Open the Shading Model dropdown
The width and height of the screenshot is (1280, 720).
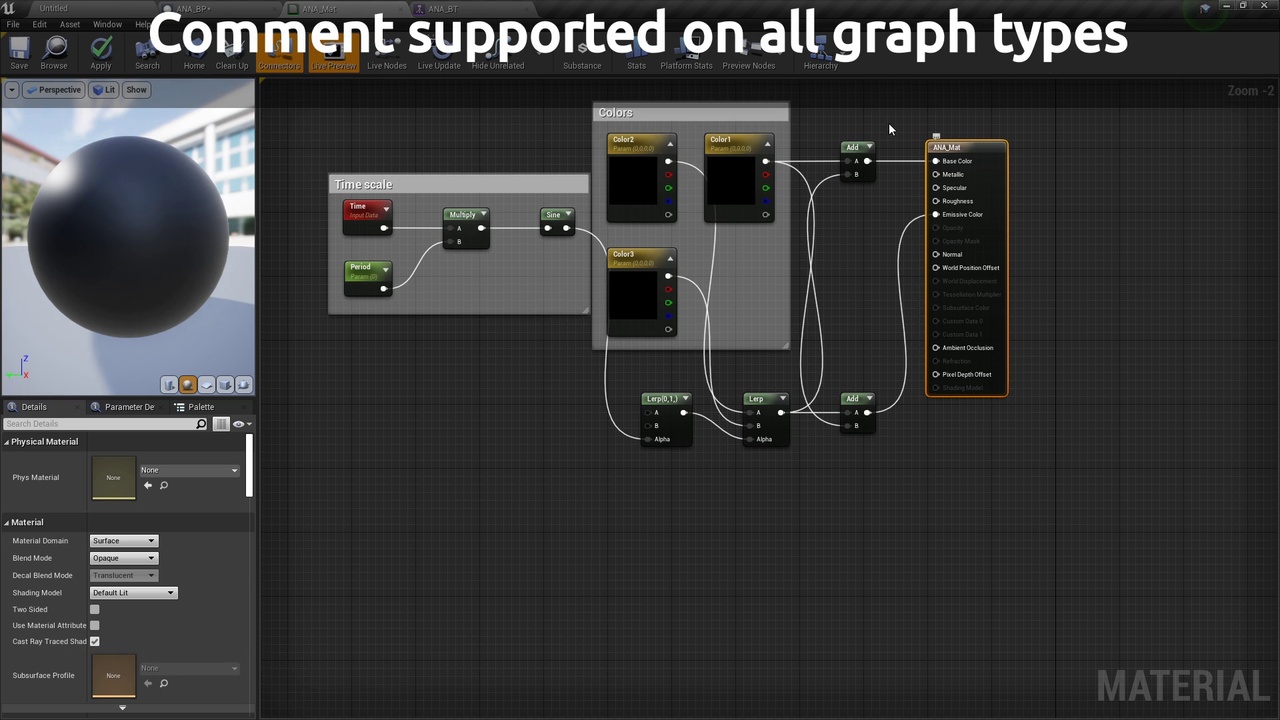point(133,593)
